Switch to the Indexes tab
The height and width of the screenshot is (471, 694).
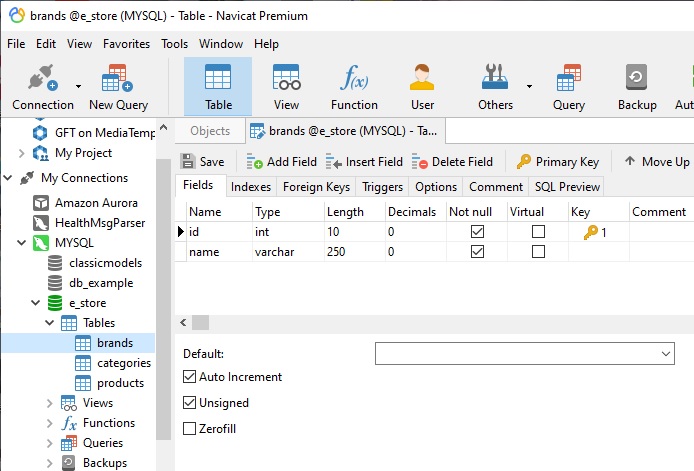[251, 187]
